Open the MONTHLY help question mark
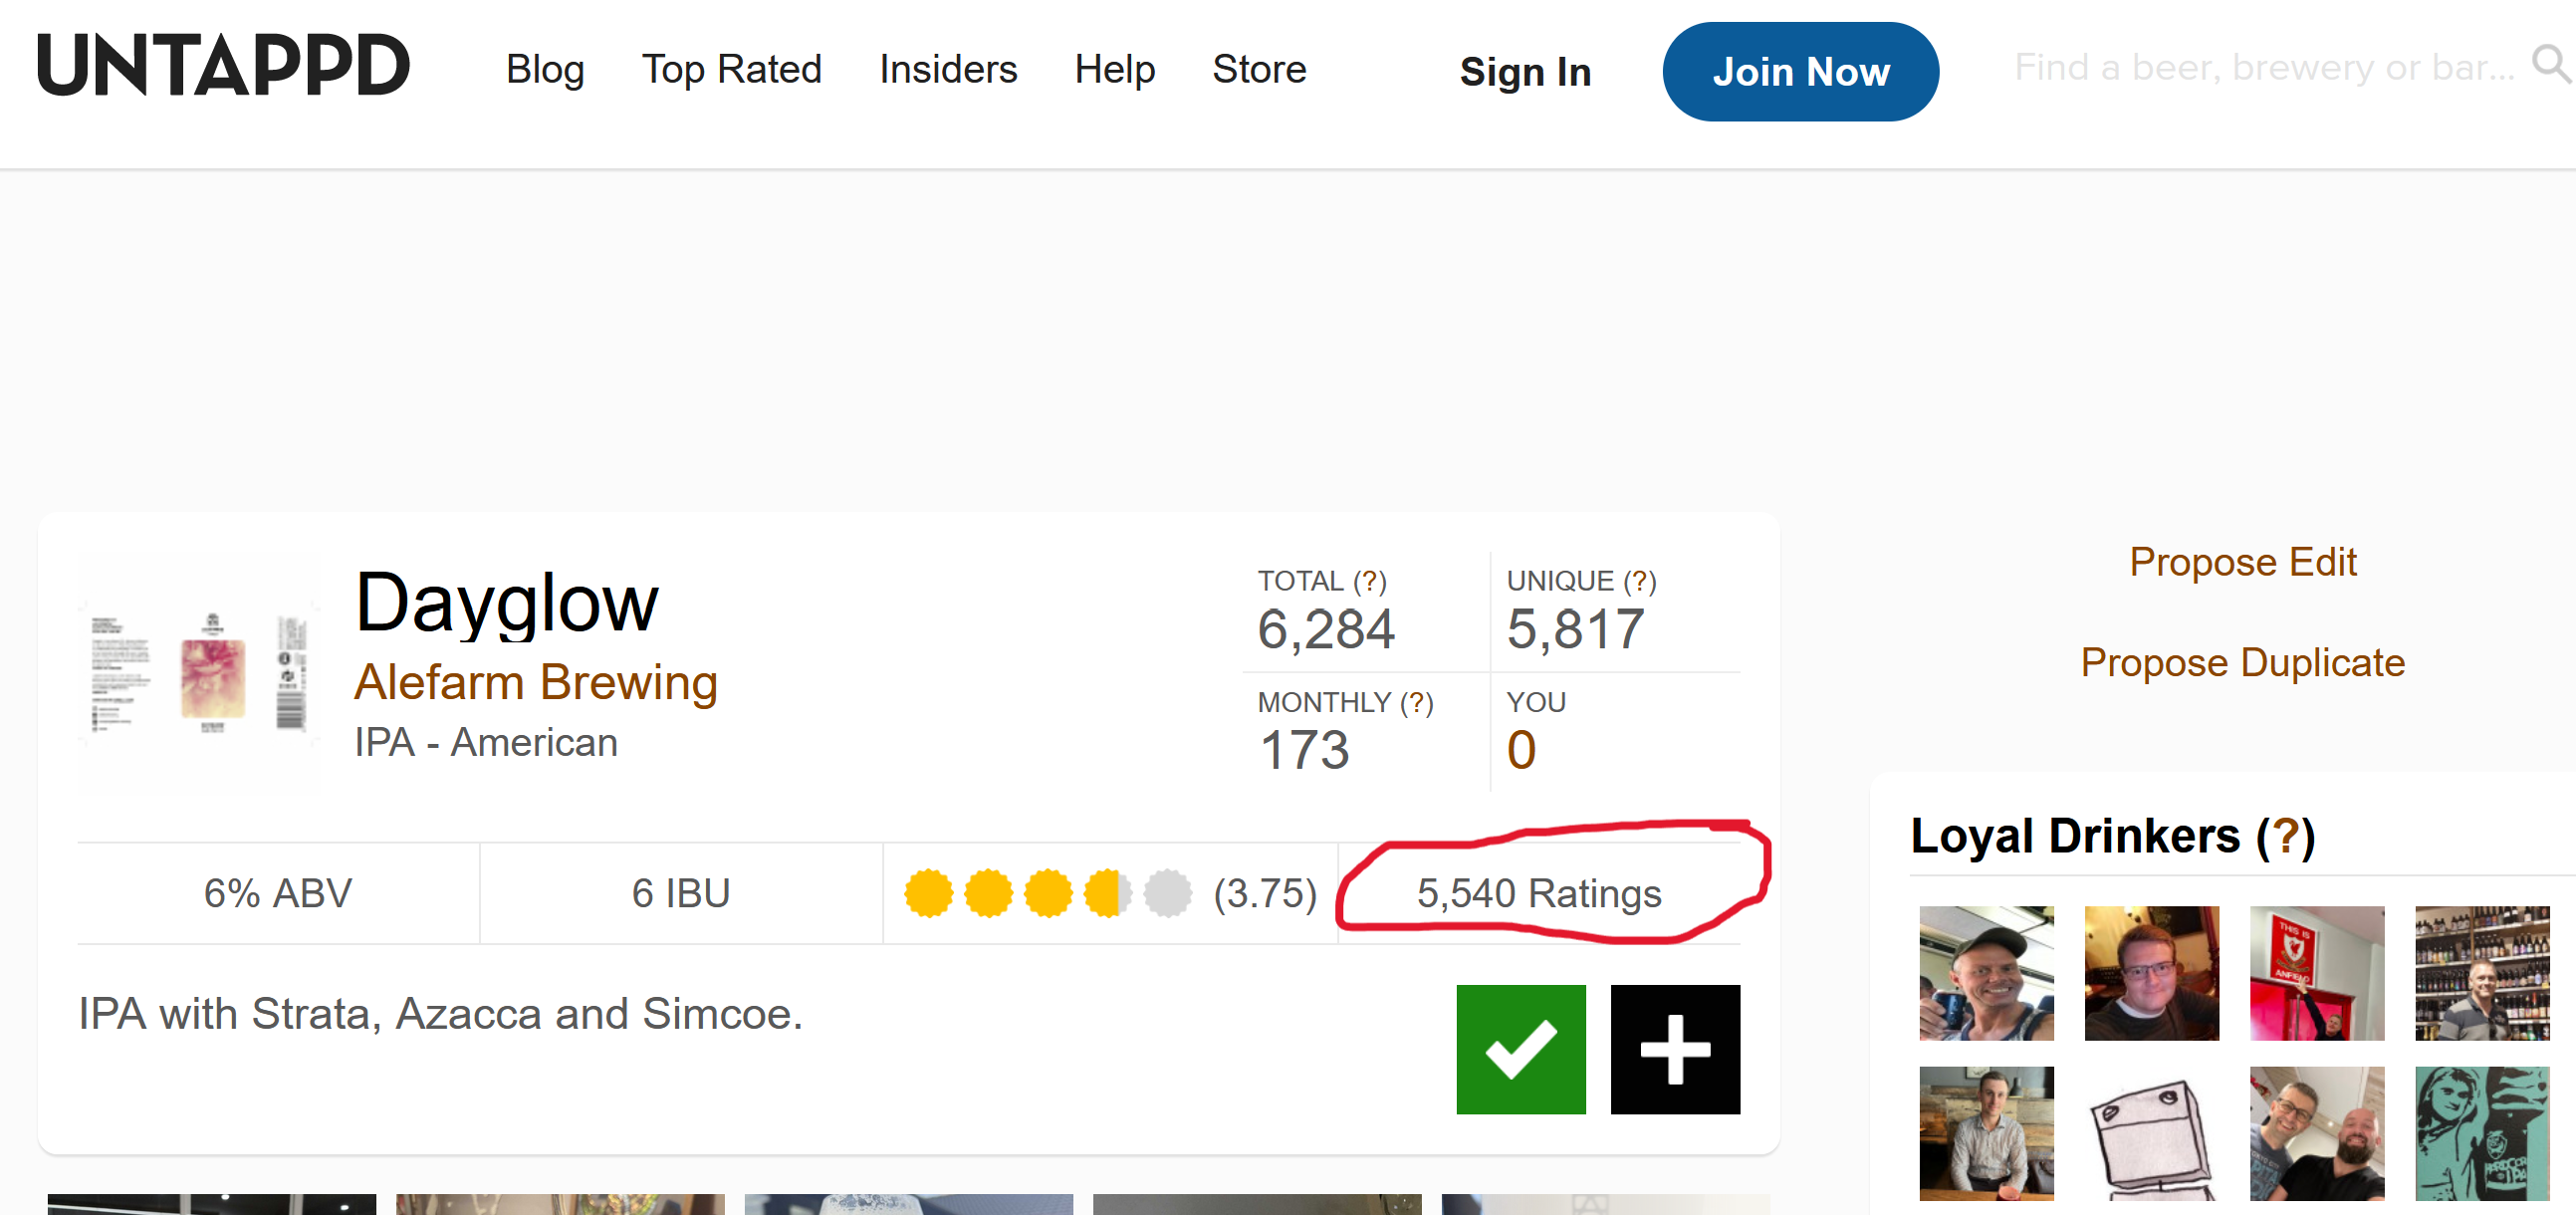 pos(1416,702)
